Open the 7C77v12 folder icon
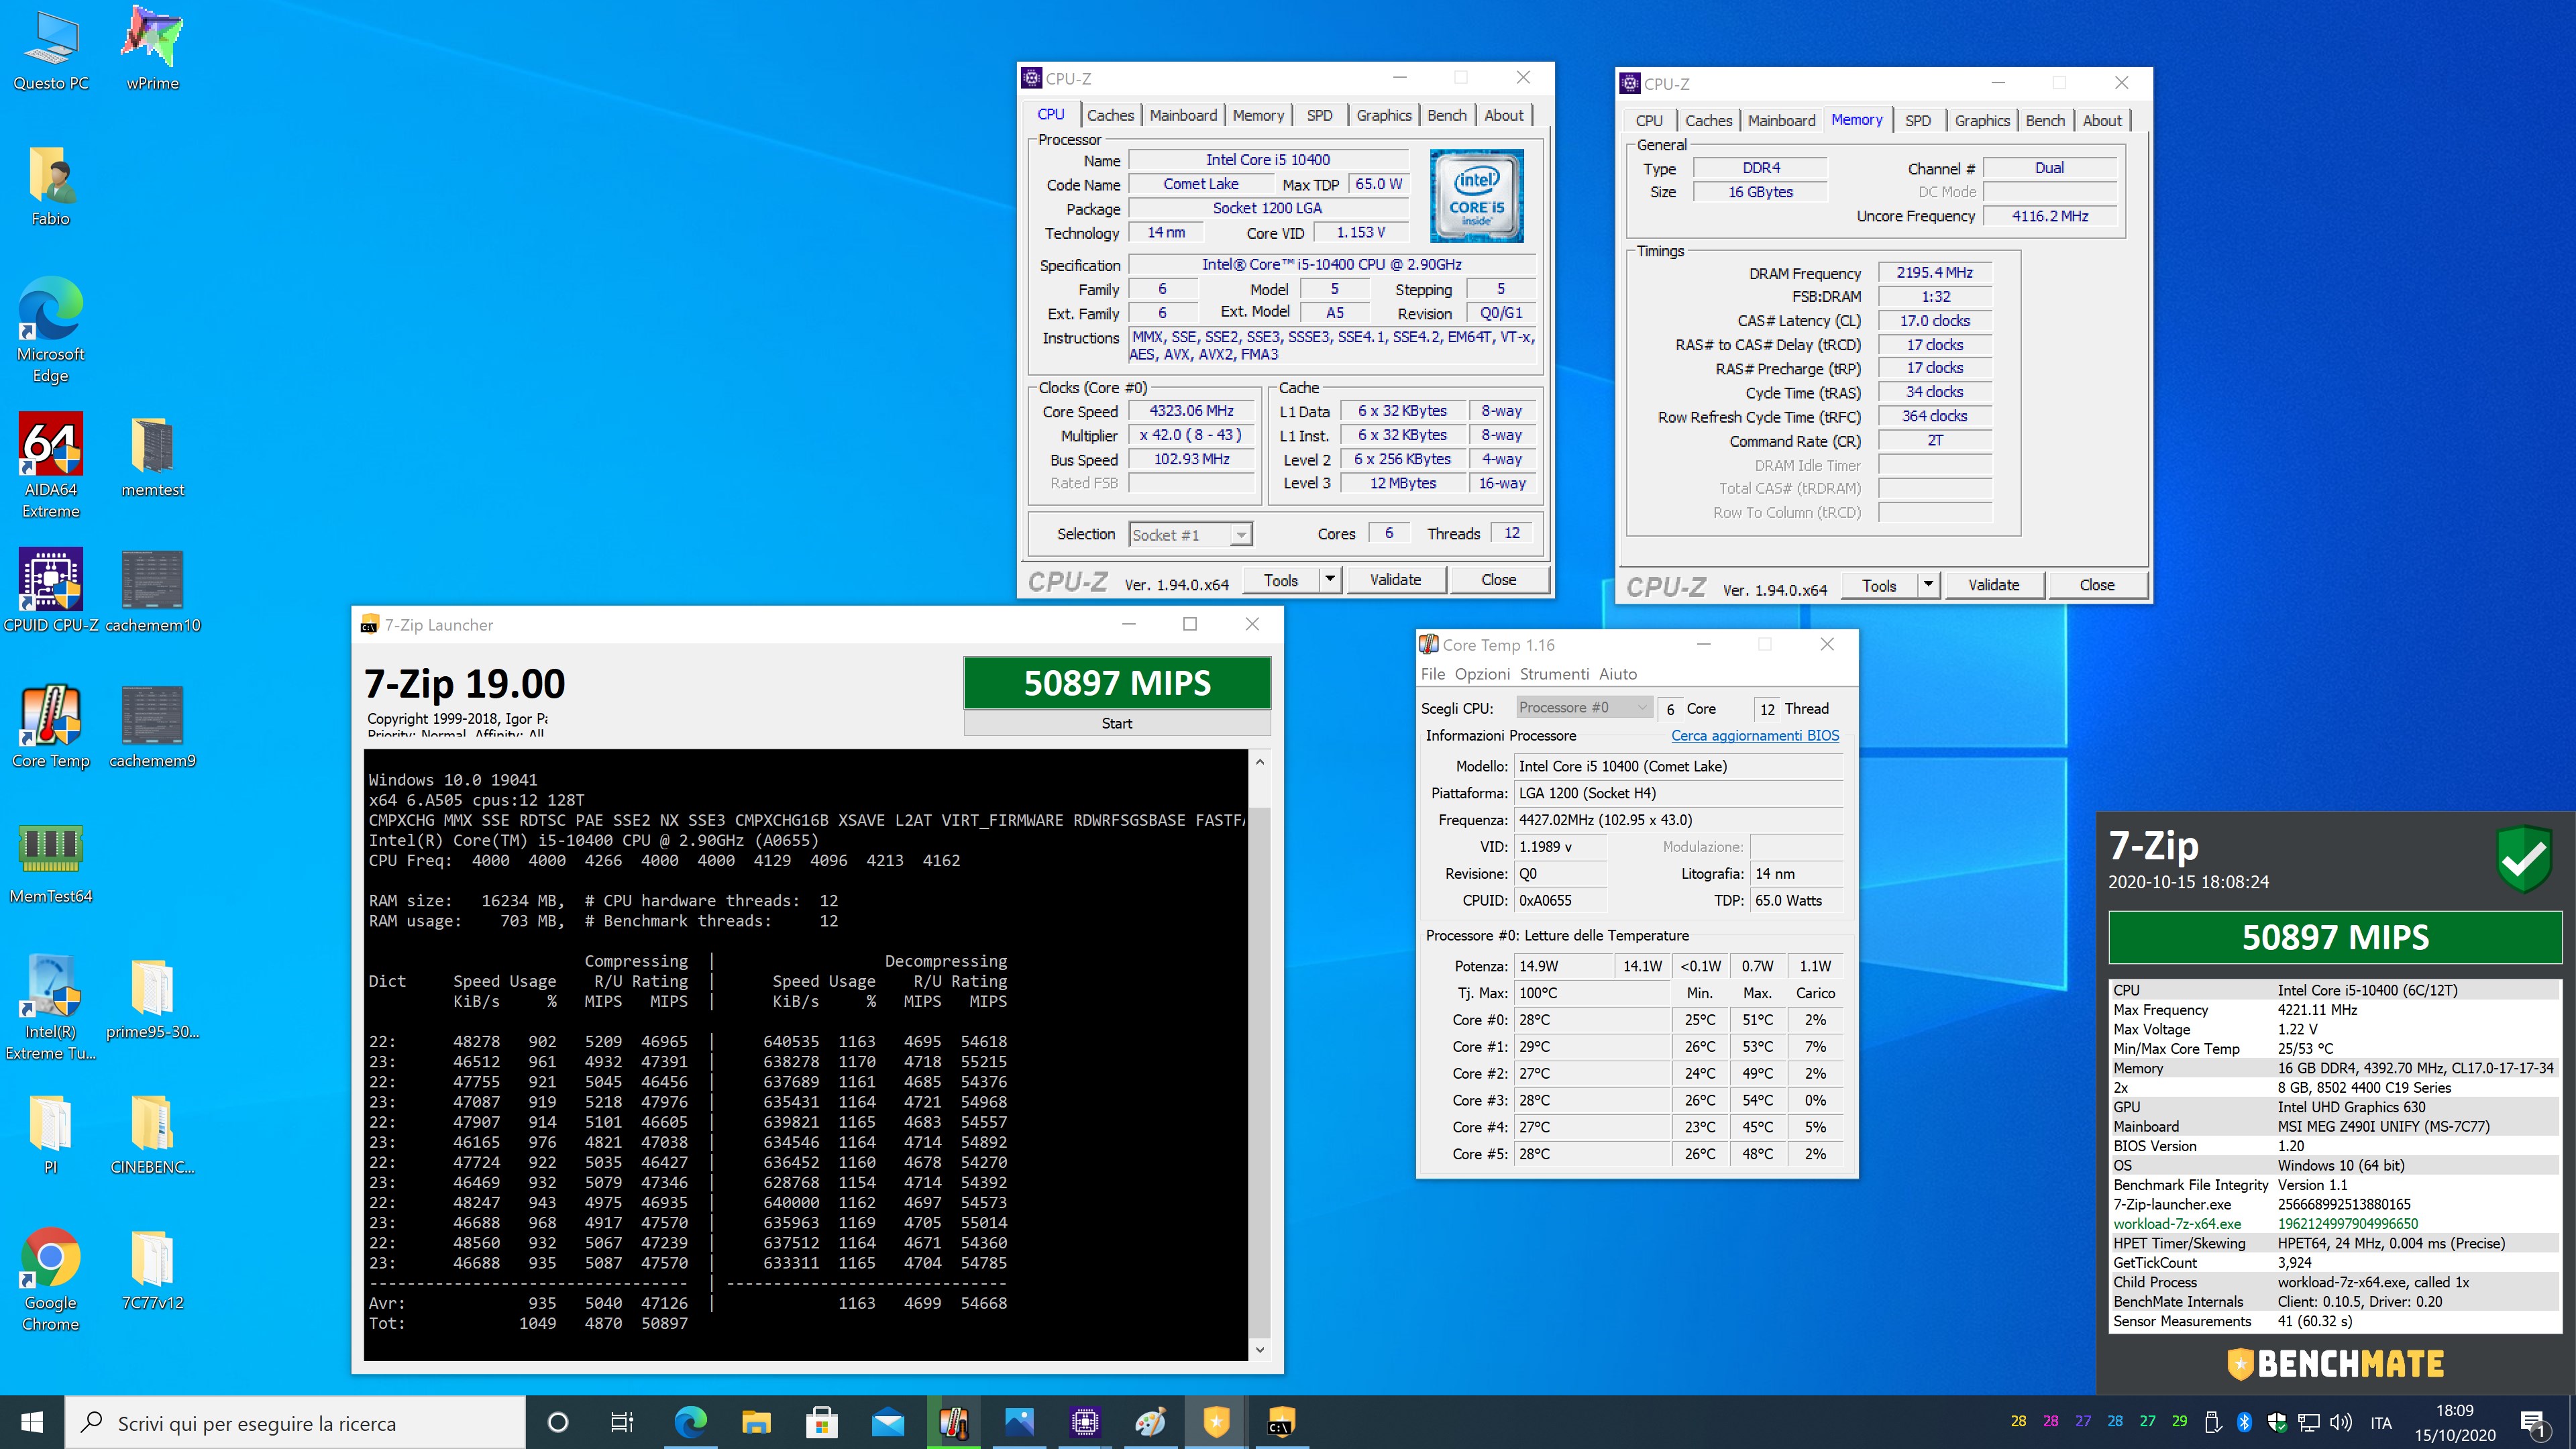The height and width of the screenshot is (1449, 2576). pos(152,1269)
